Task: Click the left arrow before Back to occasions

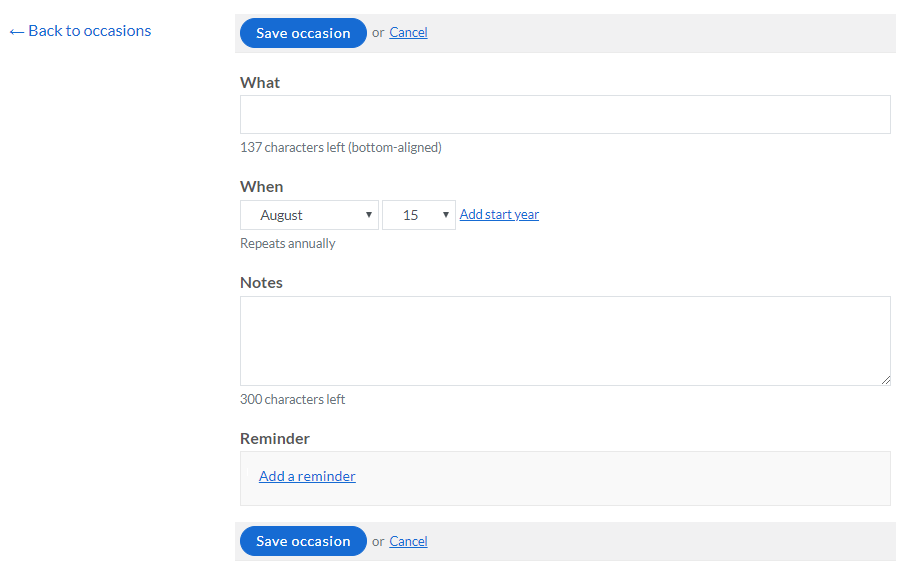Action: pos(16,31)
